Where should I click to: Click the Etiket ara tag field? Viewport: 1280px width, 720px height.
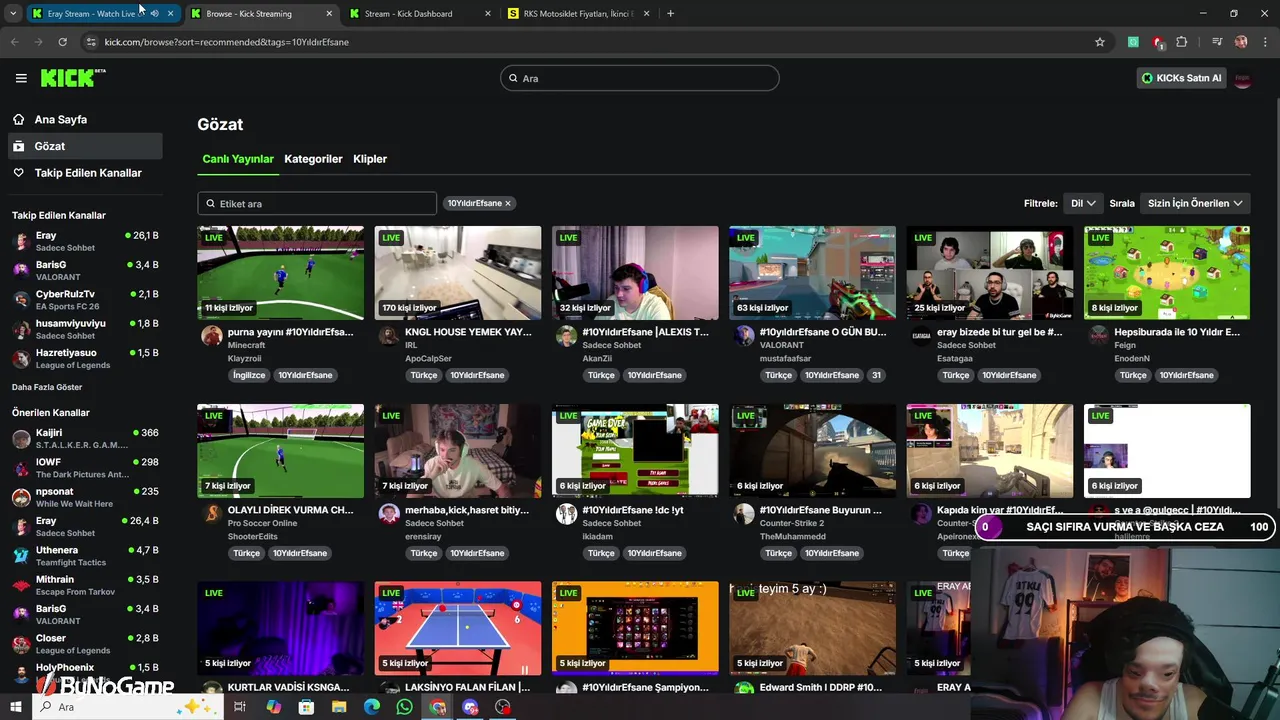(317, 203)
